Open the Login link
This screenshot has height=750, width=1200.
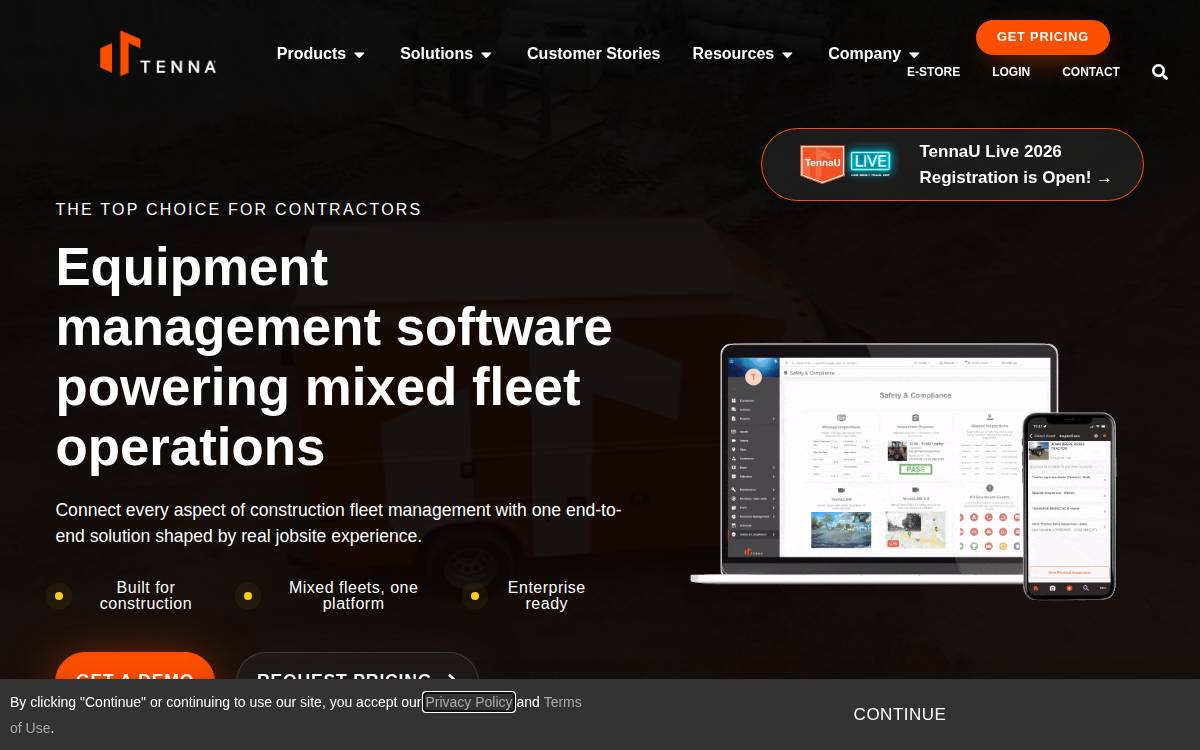[1011, 72]
